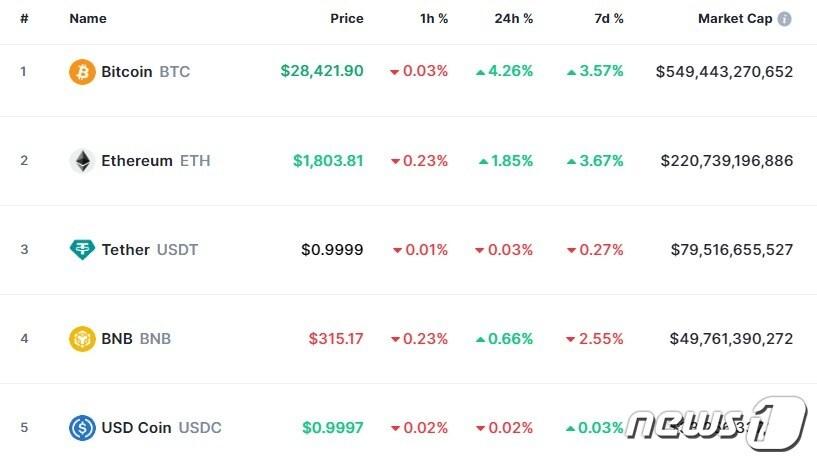817x463 pixels.
Task: Click the Market Cap info icon
Action: [x=785, y=19]
